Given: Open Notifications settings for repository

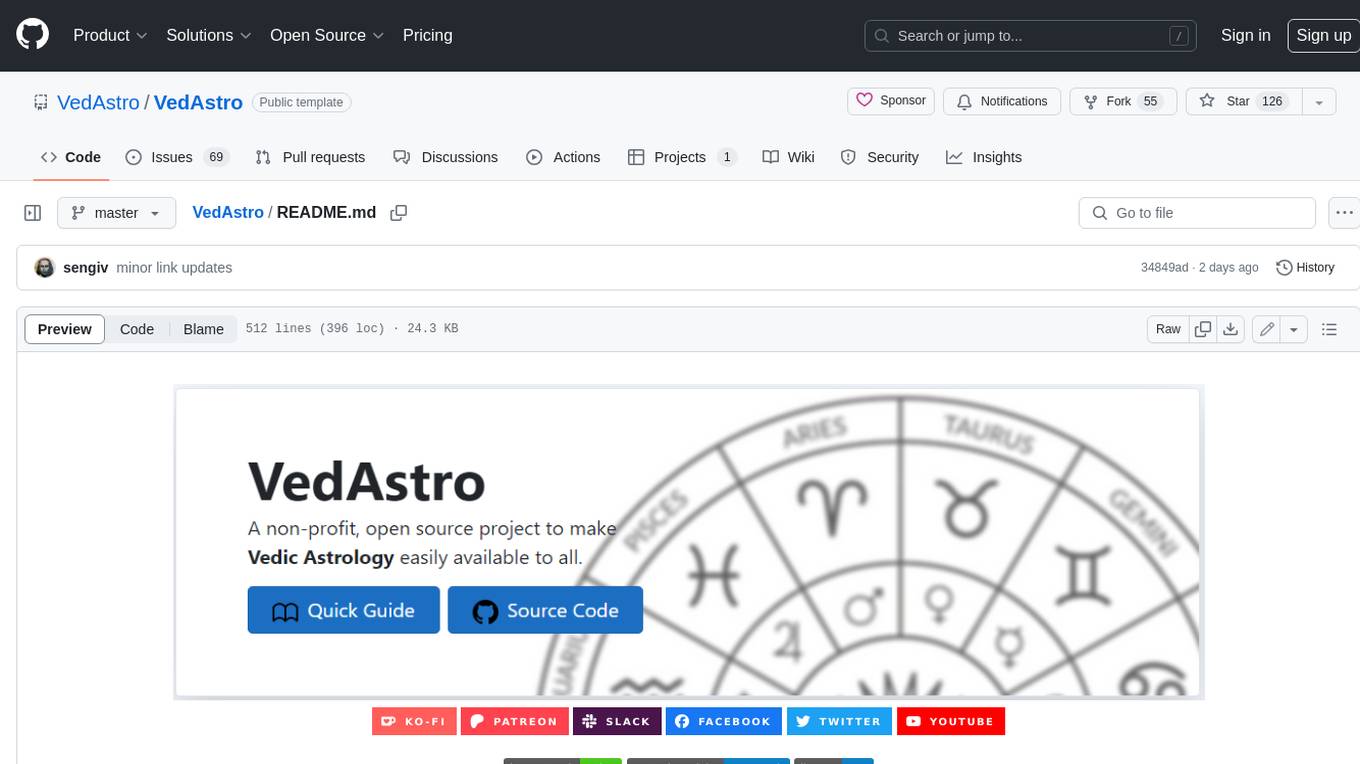Looking at the screenshot, I should [1002, 101].
